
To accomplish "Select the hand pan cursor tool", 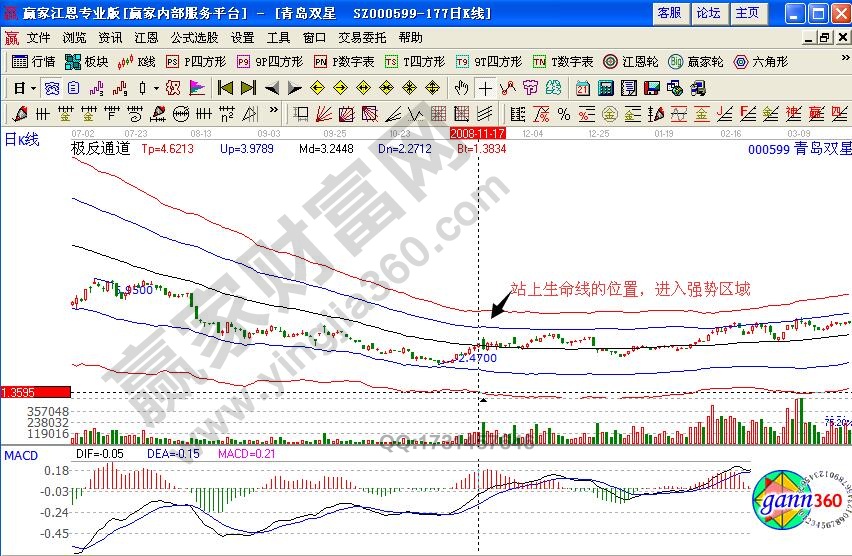I will coord(461,87).
